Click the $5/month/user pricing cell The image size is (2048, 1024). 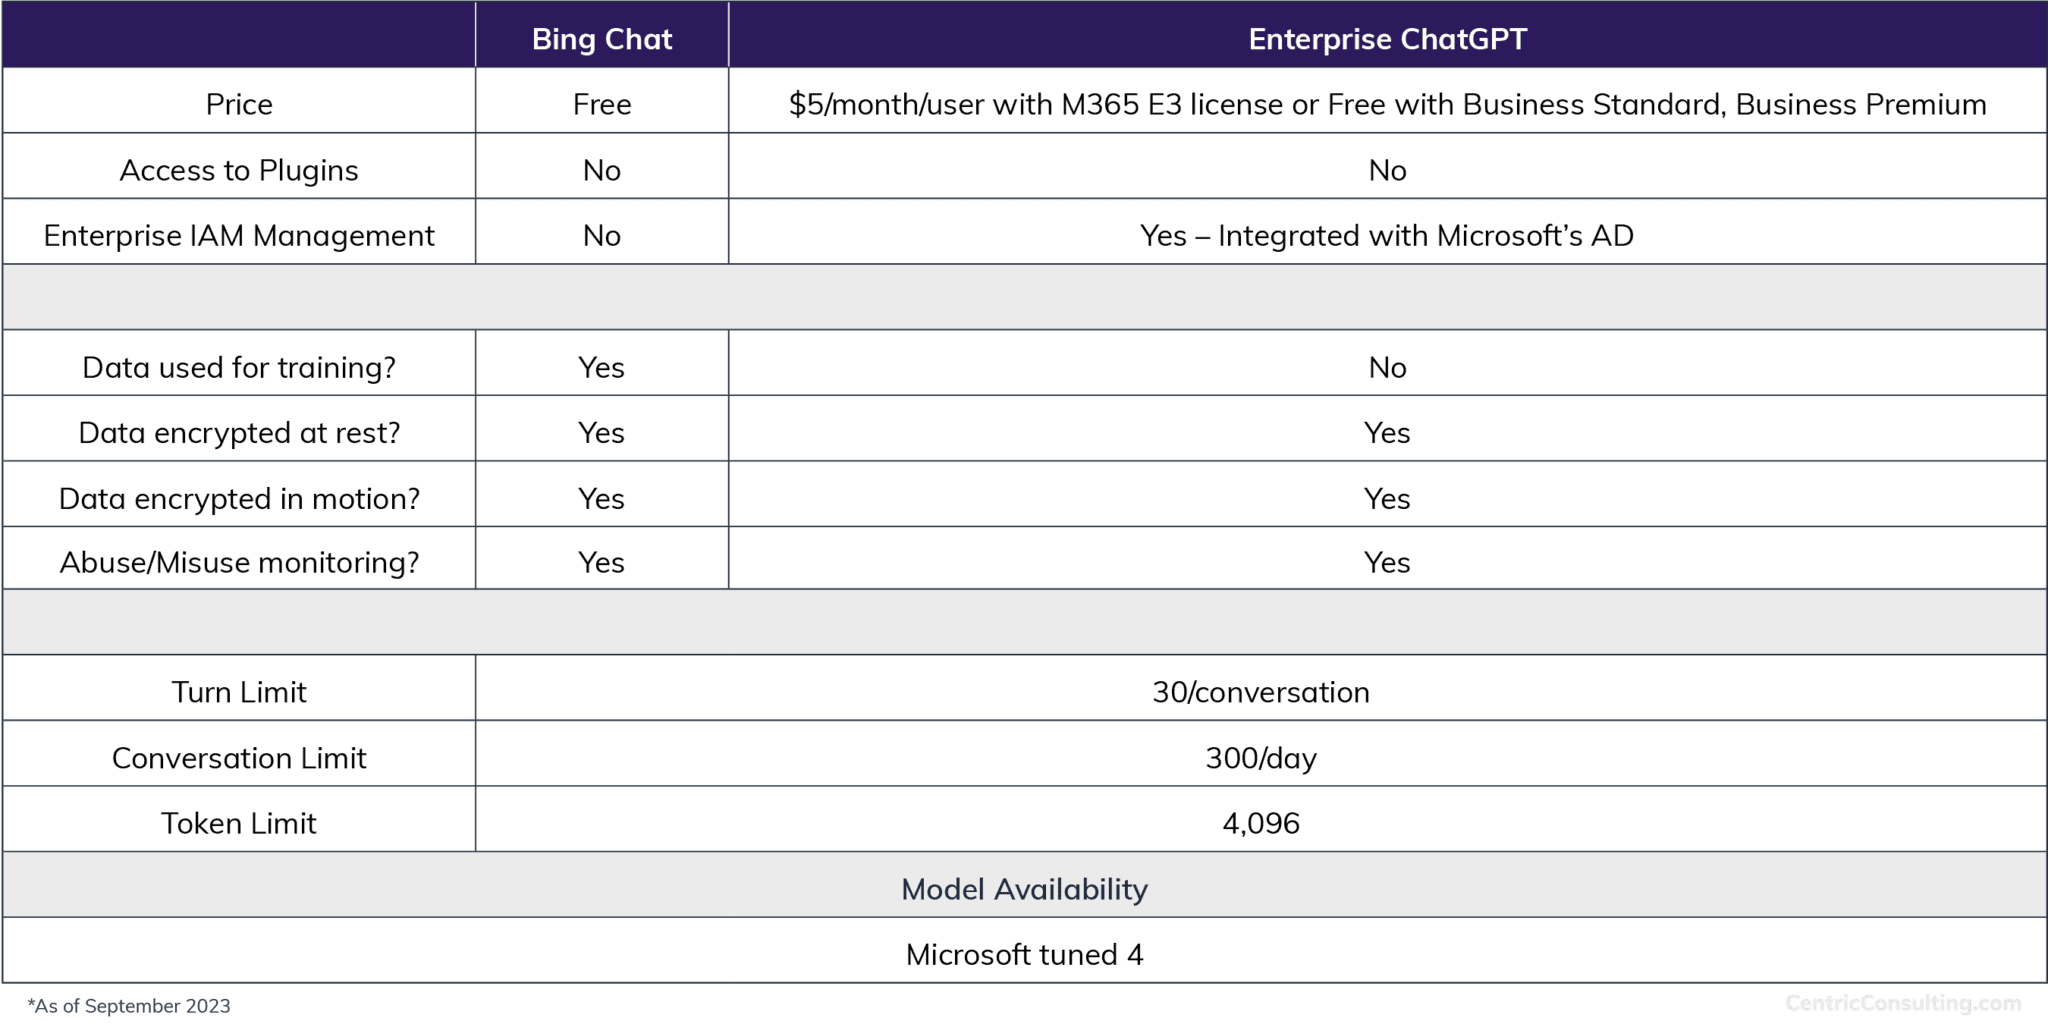pos(1388,102)
